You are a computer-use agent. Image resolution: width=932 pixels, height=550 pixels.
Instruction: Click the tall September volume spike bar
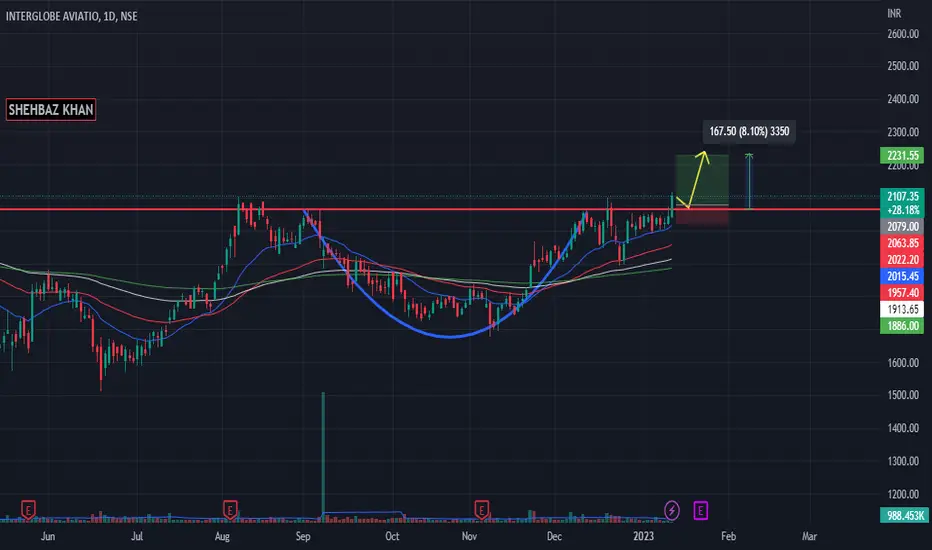(x=323, y=455)
